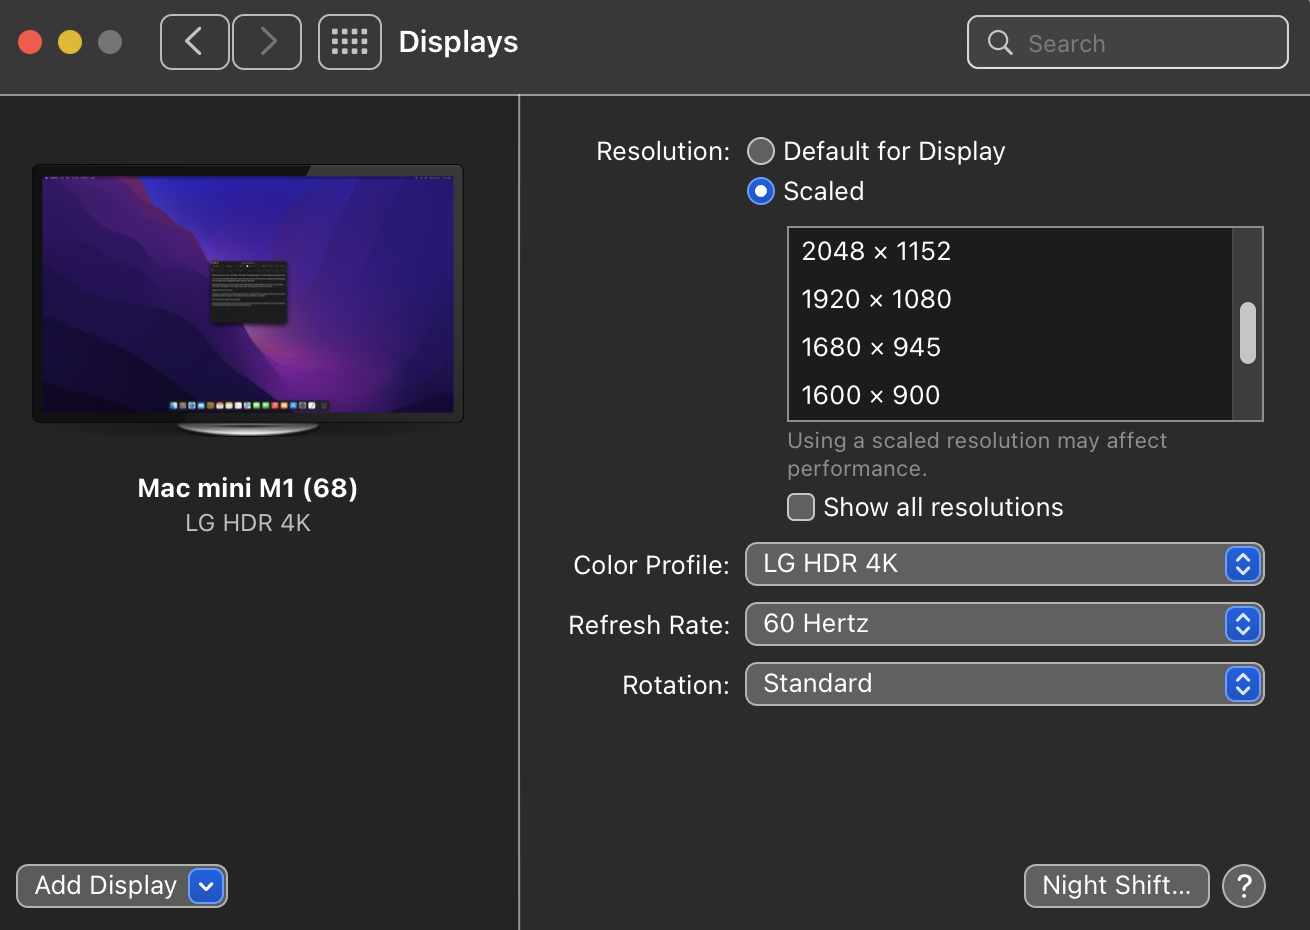Image resolution: width=1310 pixels, height=930 pixels.
Task: Show all preferences grid icon
Action: click(350, 42)
